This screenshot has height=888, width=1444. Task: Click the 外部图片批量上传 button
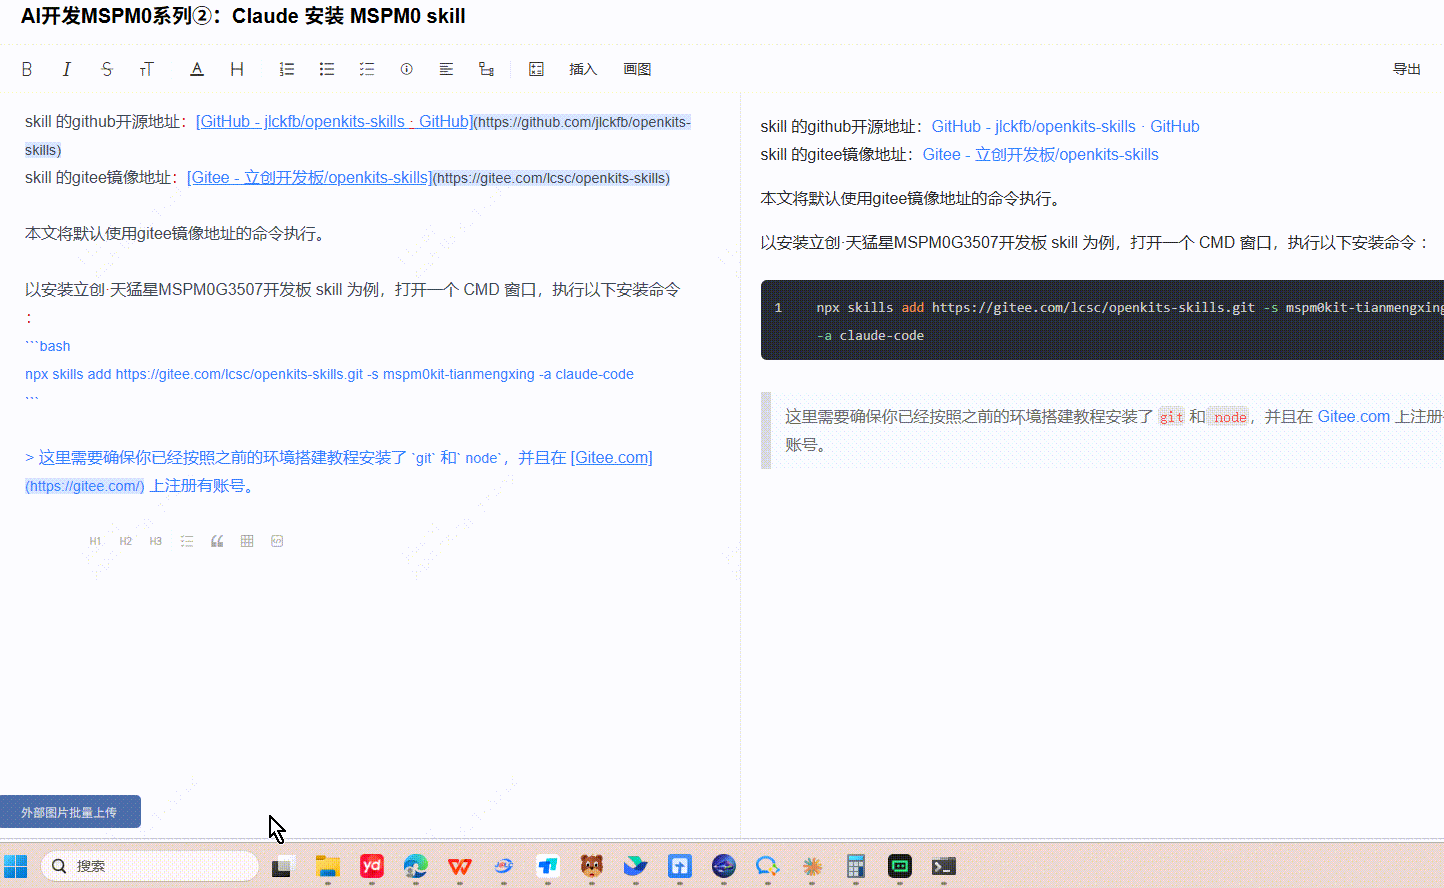point(70,812)
